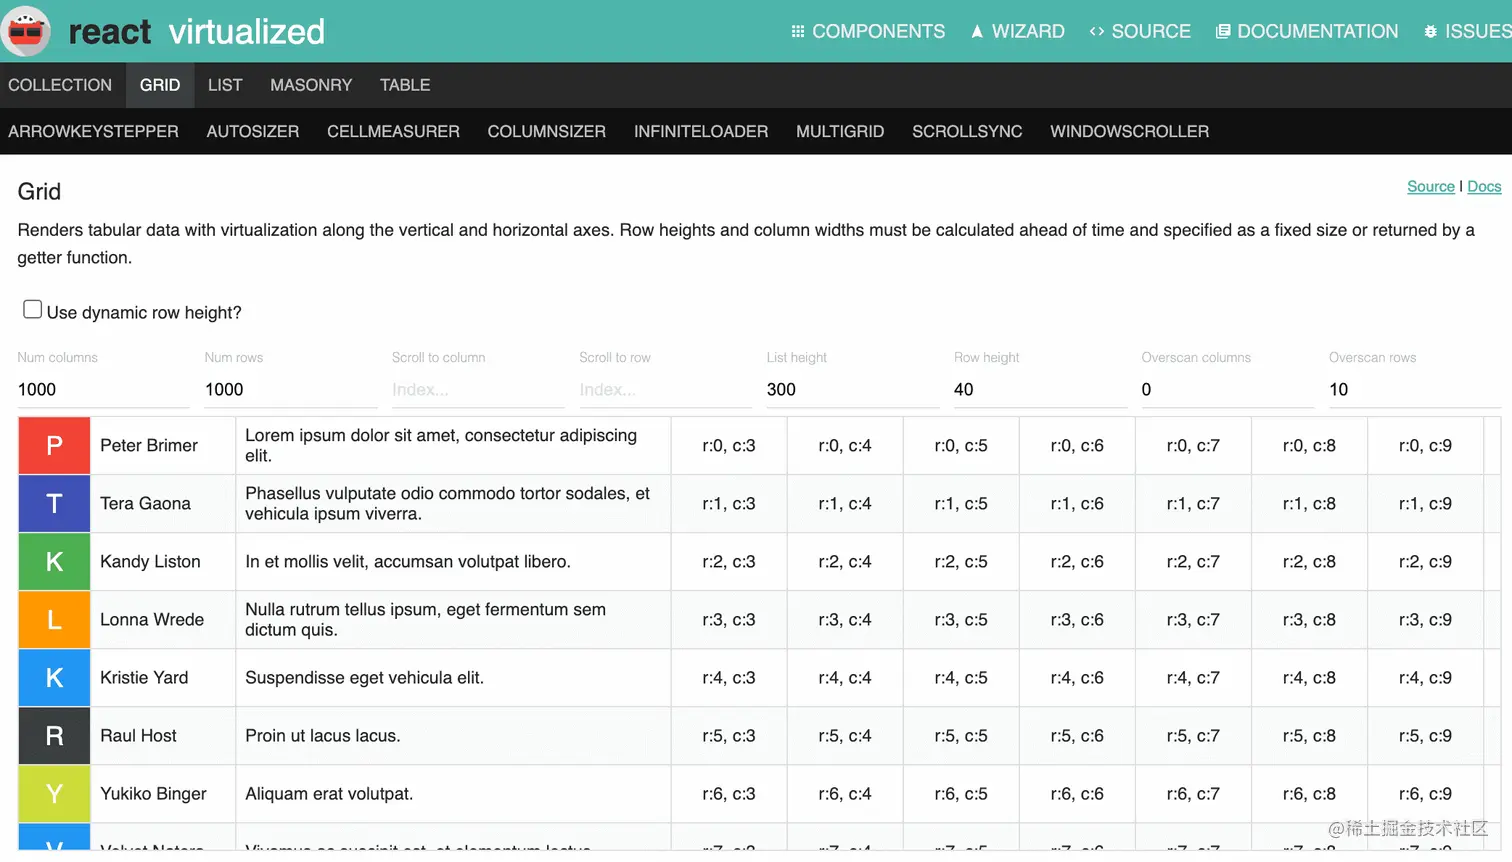Focus the Overscan rows input

point(1415,389)
